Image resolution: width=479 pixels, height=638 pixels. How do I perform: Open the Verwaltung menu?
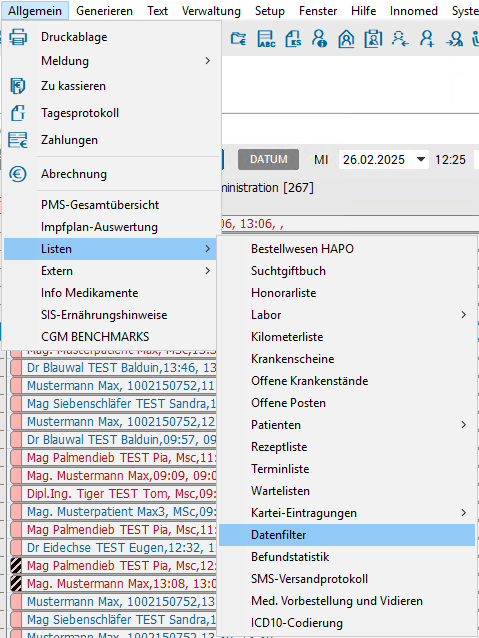(x=211, y=11)
